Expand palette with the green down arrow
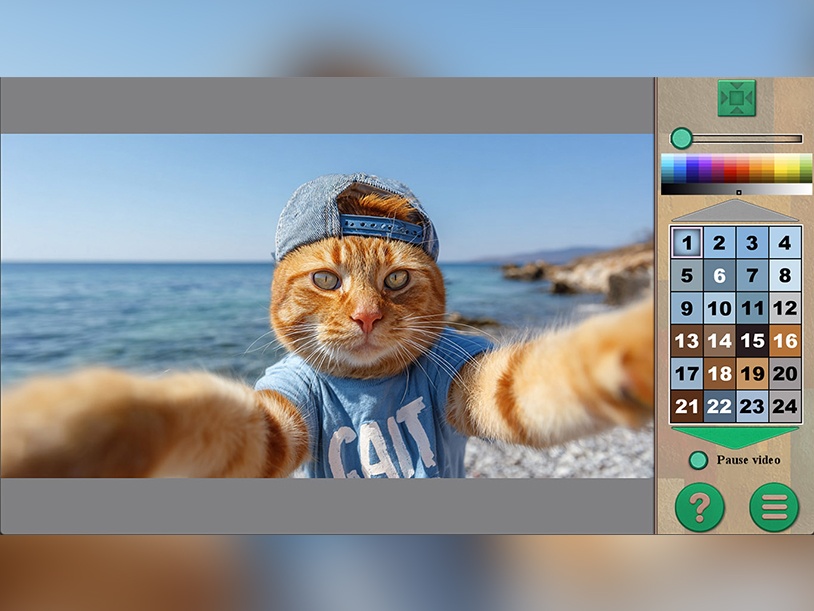Image resolution: width=814 pixels, height=611 pixels. tap(735, 438)
